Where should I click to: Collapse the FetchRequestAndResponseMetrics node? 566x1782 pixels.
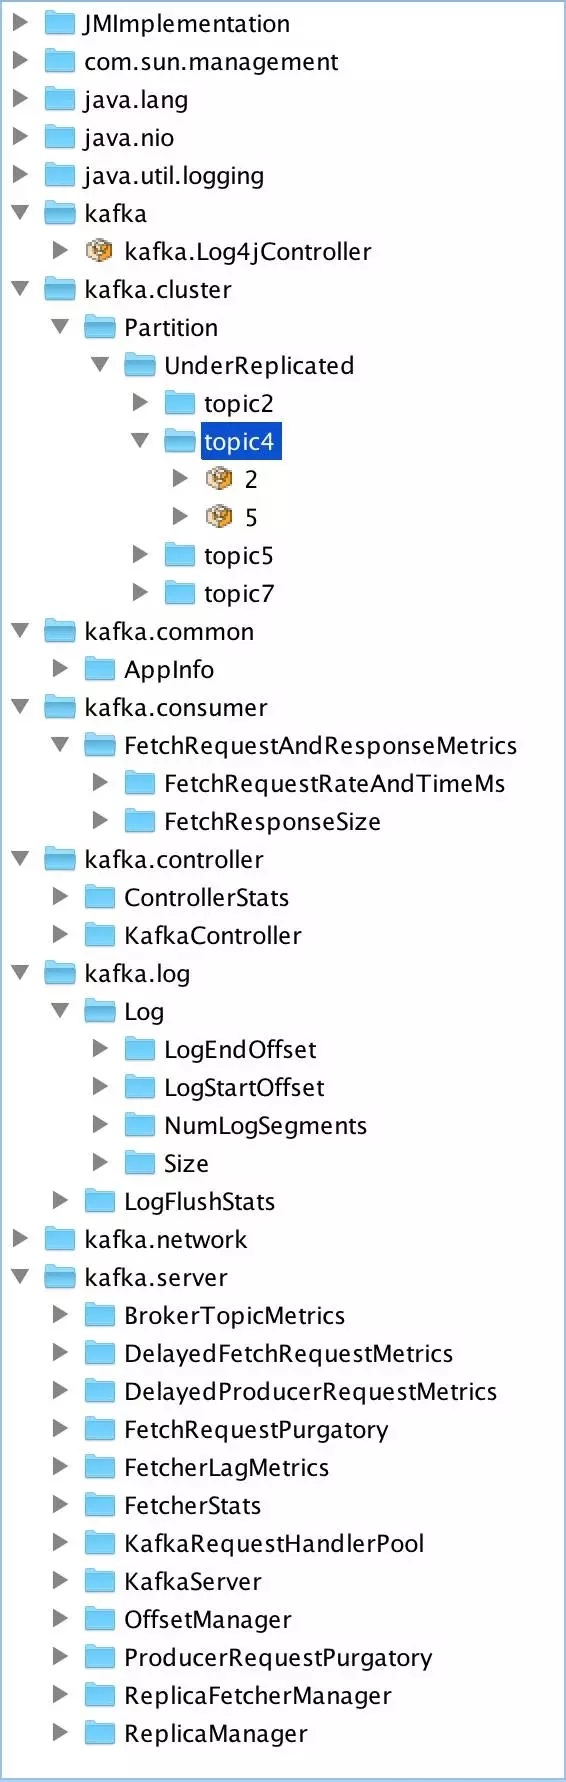[x=60, y=745]
